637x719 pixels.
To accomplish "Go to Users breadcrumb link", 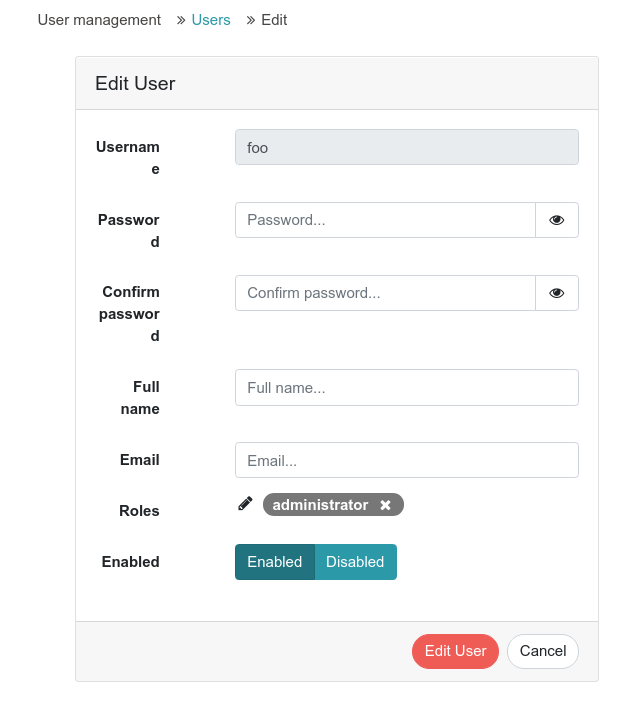I will 211,20.
